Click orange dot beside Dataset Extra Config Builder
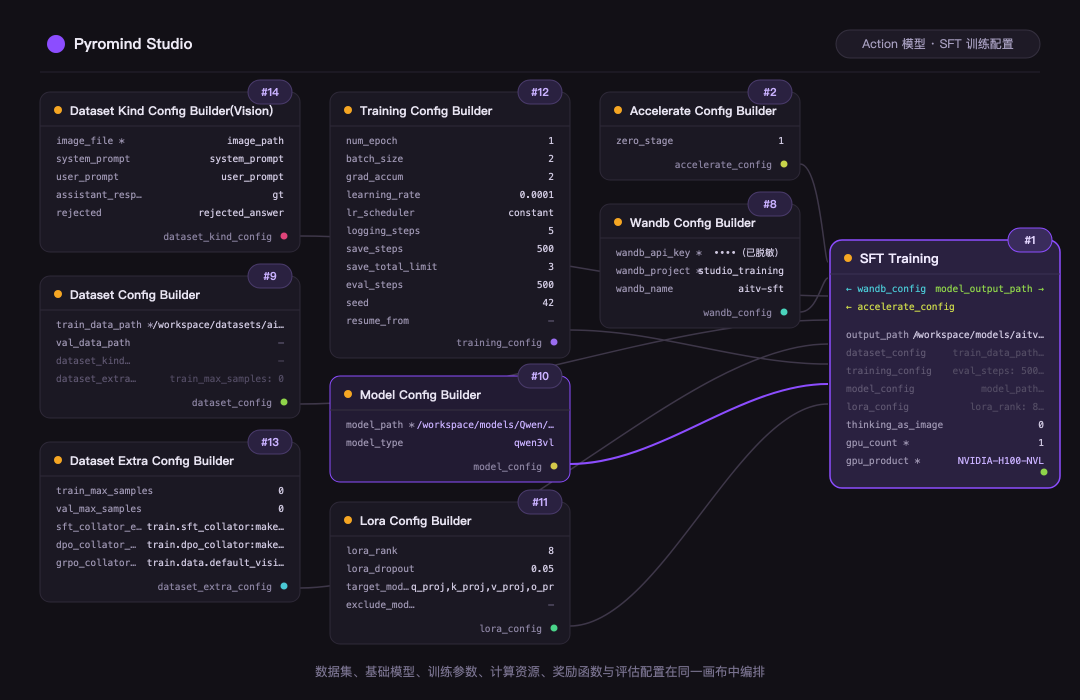 58,460
